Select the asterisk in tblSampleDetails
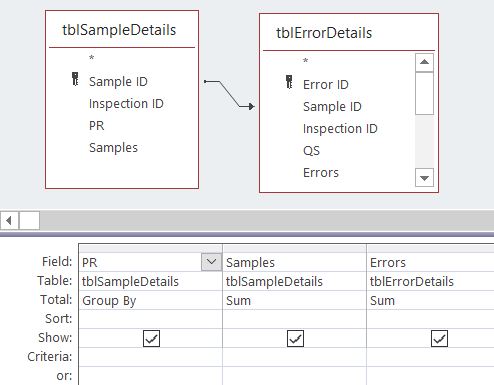The image size is (494, 385). 92,59
